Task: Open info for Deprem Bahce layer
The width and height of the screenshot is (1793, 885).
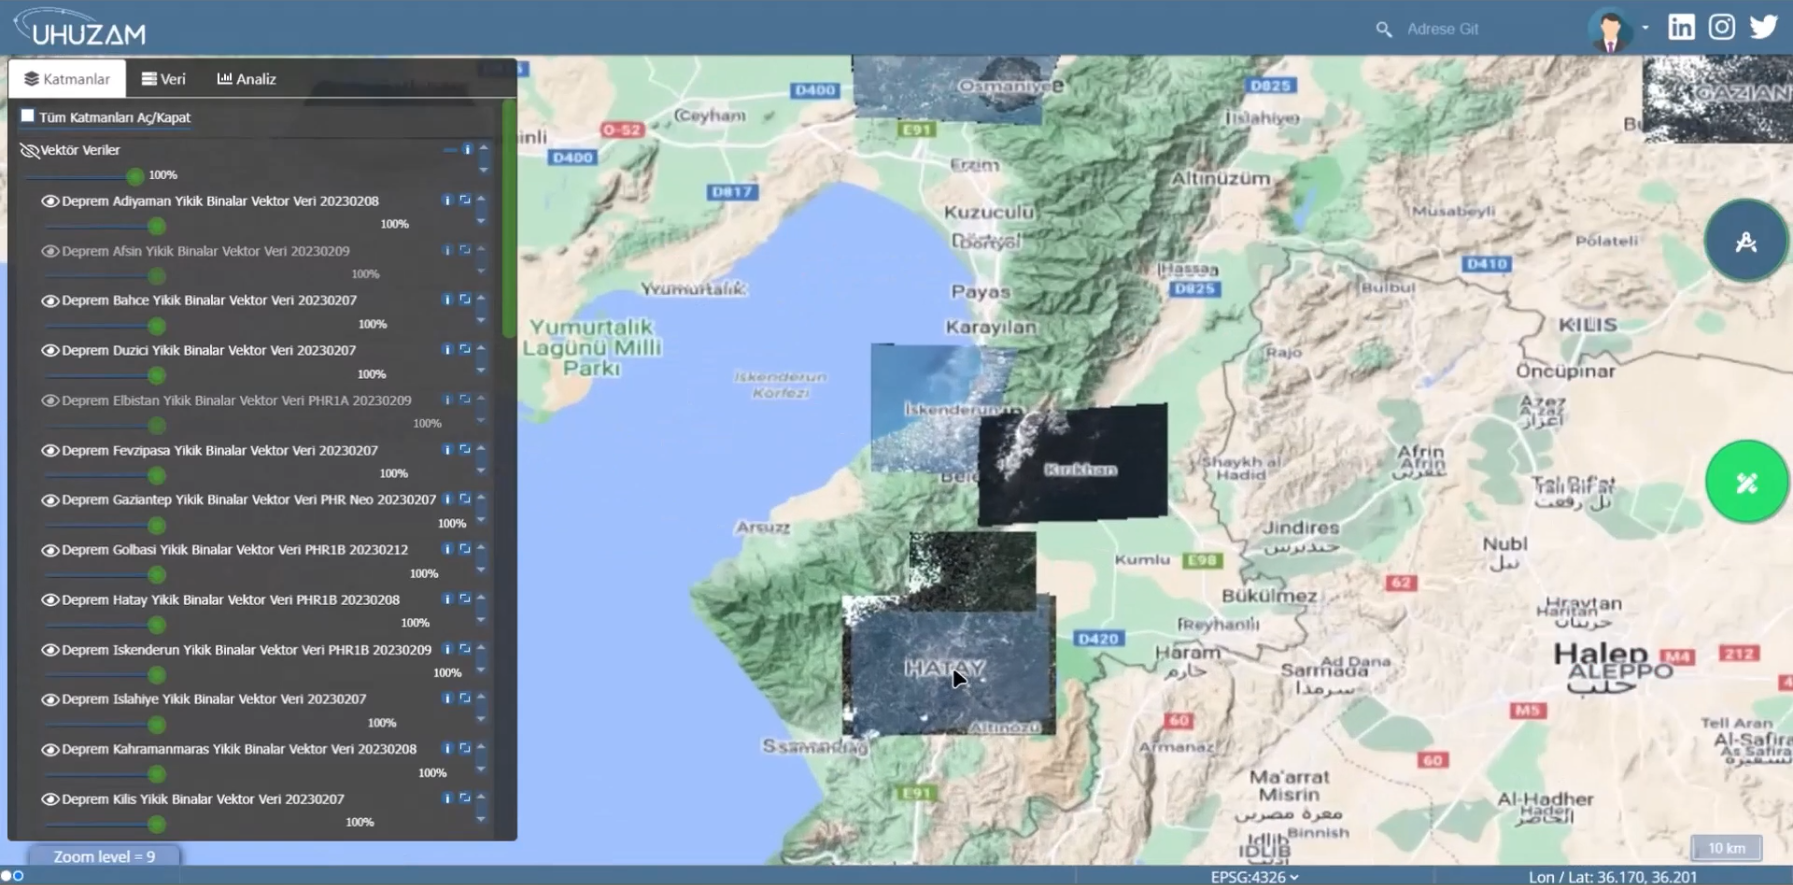Action: [x=447, y=299]
